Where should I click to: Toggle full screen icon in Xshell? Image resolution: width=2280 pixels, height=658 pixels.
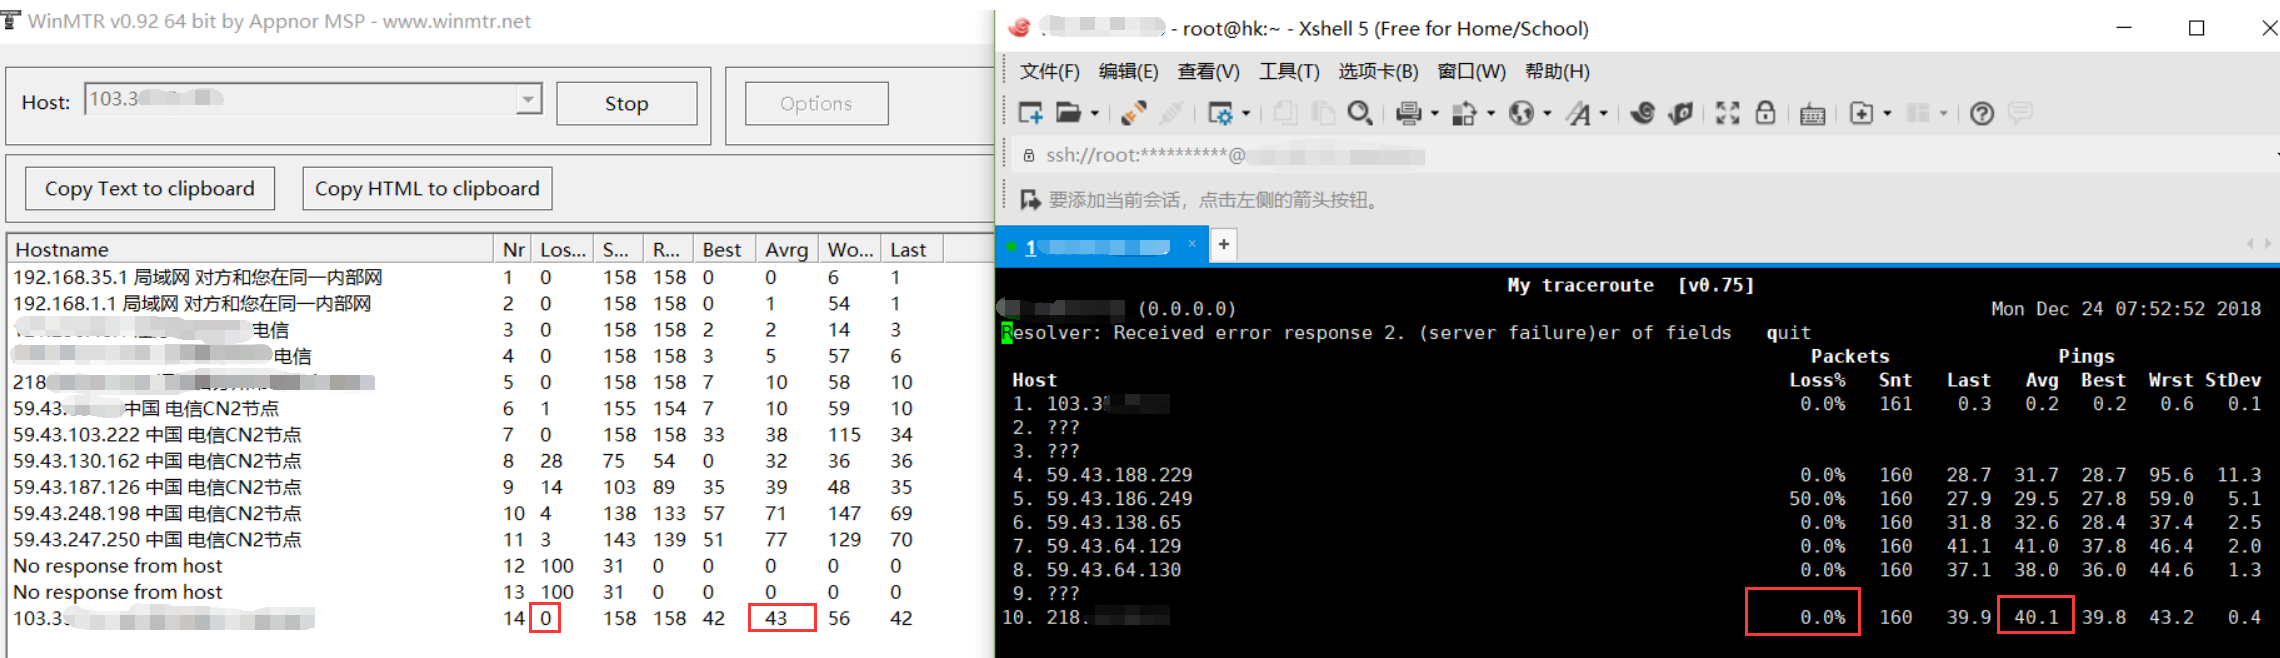(1728, 113)
